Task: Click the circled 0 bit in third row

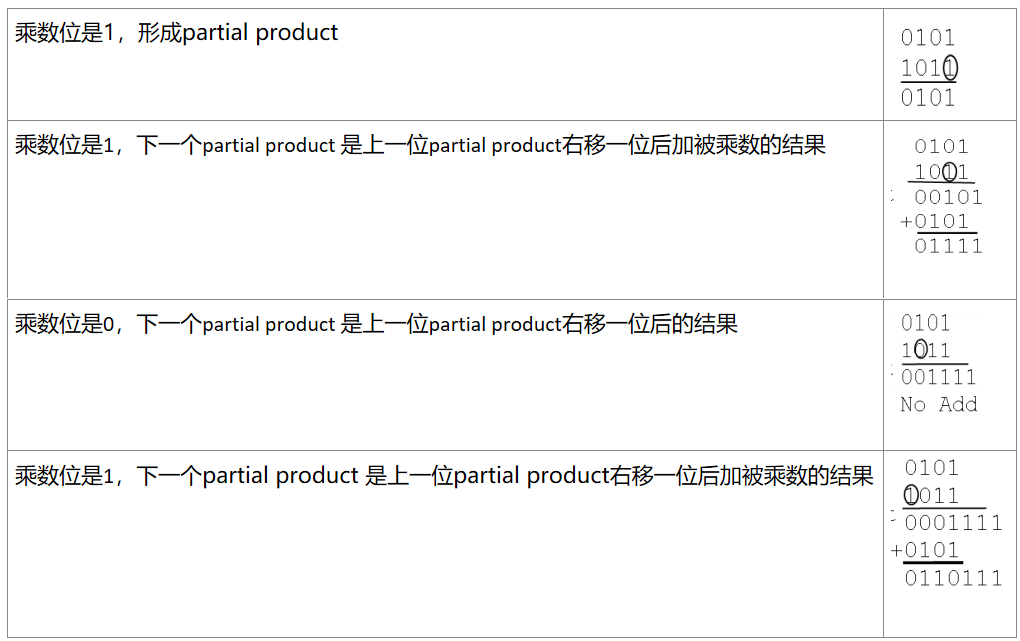Action: (920, 350)
